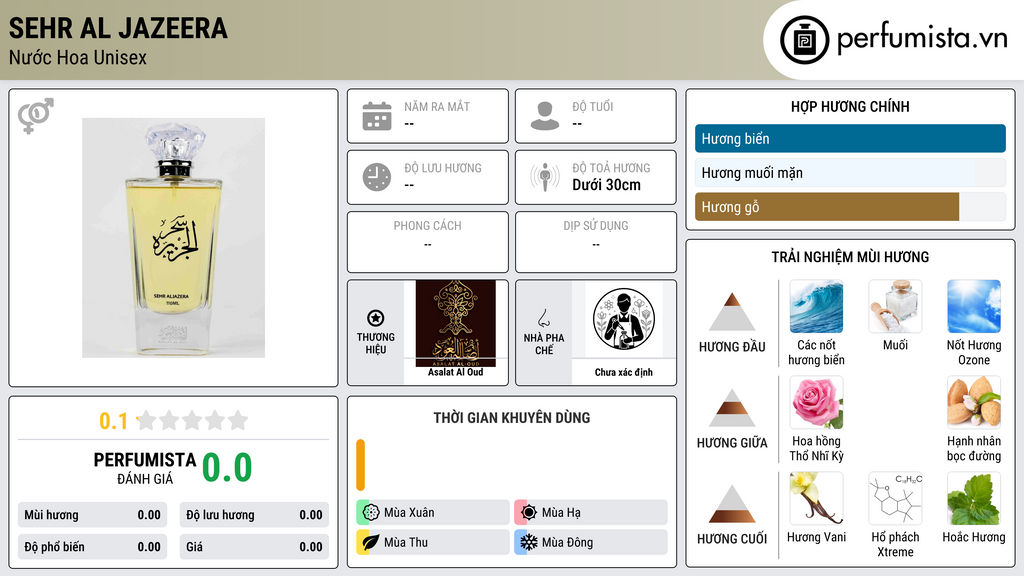1024x576 pixels.
Task: Click the Hương biển accord bar
Action: [850, 138]
